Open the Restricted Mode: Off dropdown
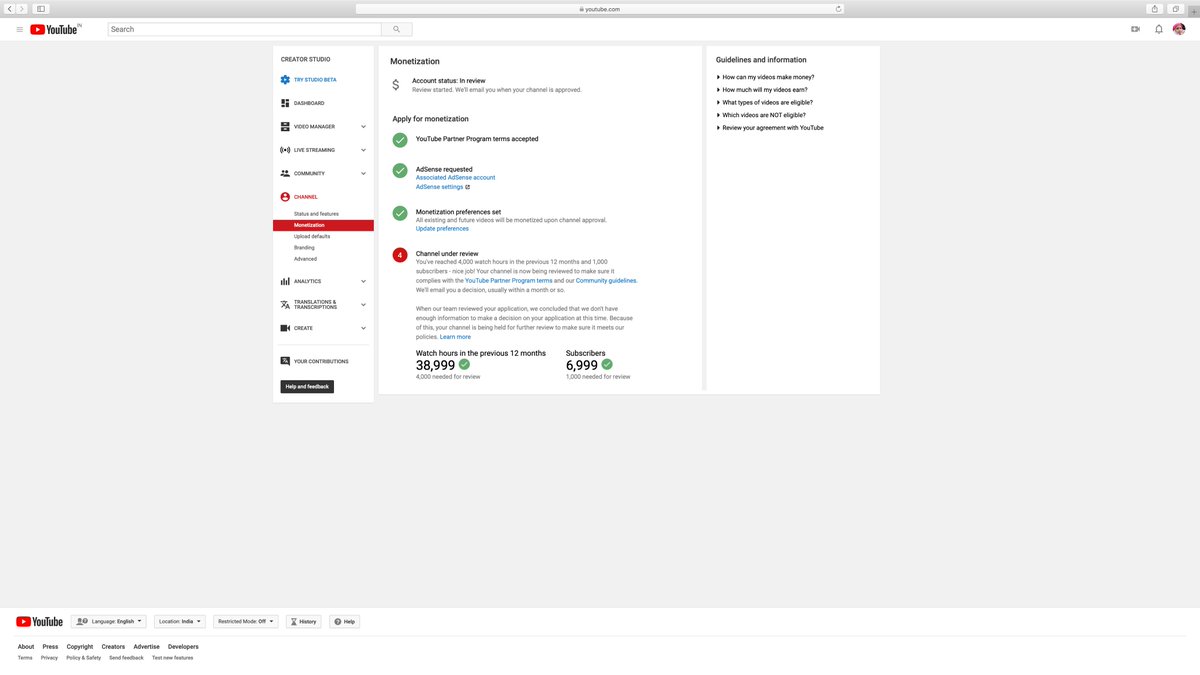The image size is (1200, 675). [245, 621]
